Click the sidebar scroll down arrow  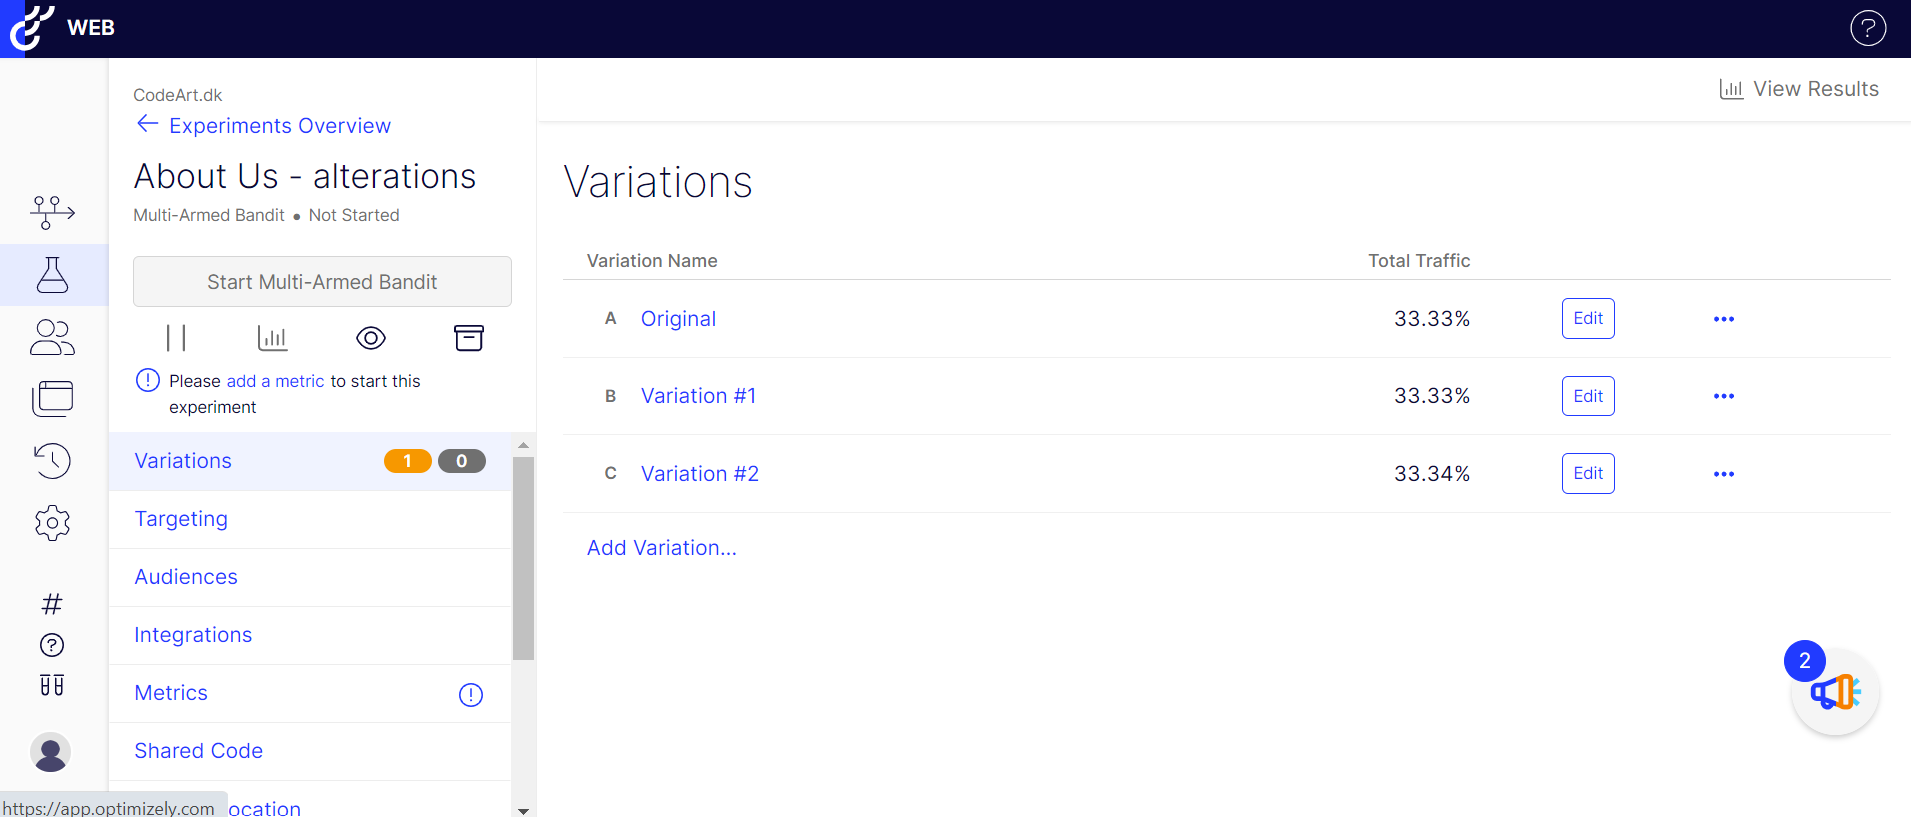(x=523, y=810)
